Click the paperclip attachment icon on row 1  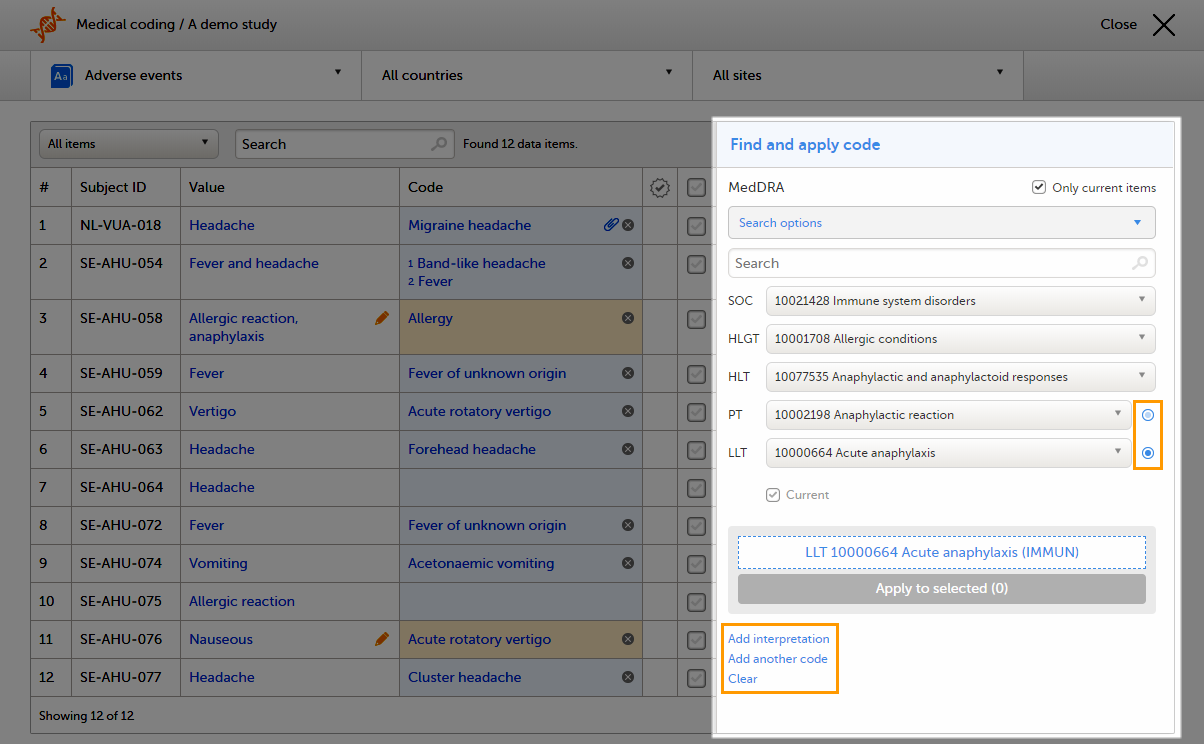point(611,225)
